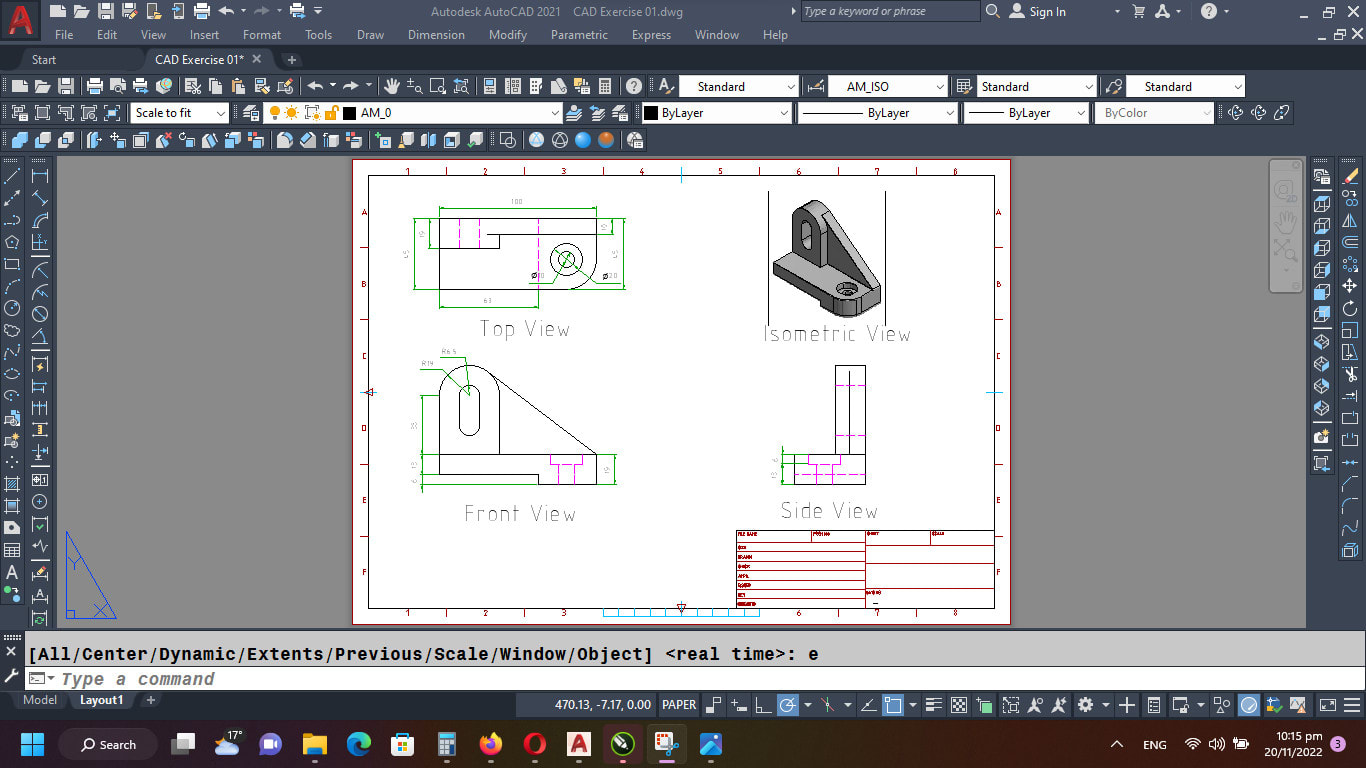Select the Multiline Text tool

coord(12,573)
